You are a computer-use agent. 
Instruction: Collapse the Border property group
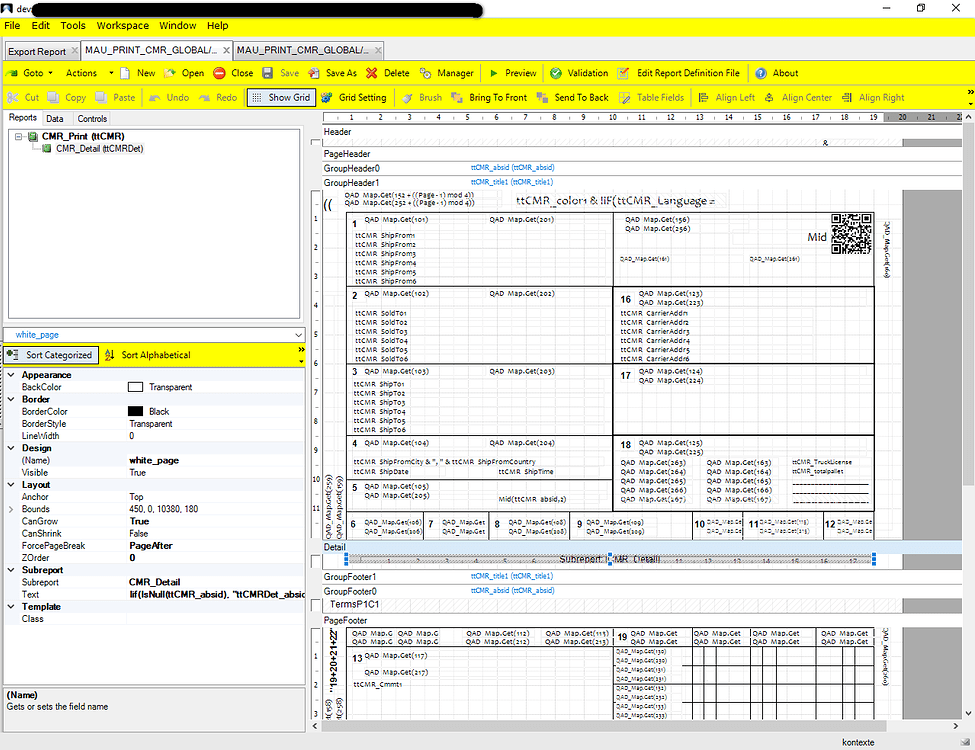(x=11, y=399)
